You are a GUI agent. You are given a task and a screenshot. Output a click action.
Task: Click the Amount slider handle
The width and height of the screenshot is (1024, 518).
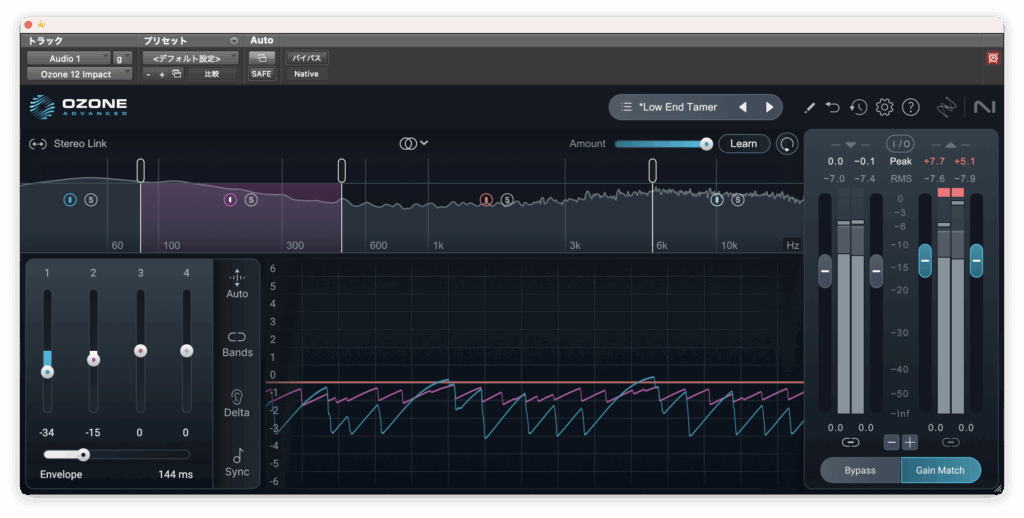coord(706,144)
